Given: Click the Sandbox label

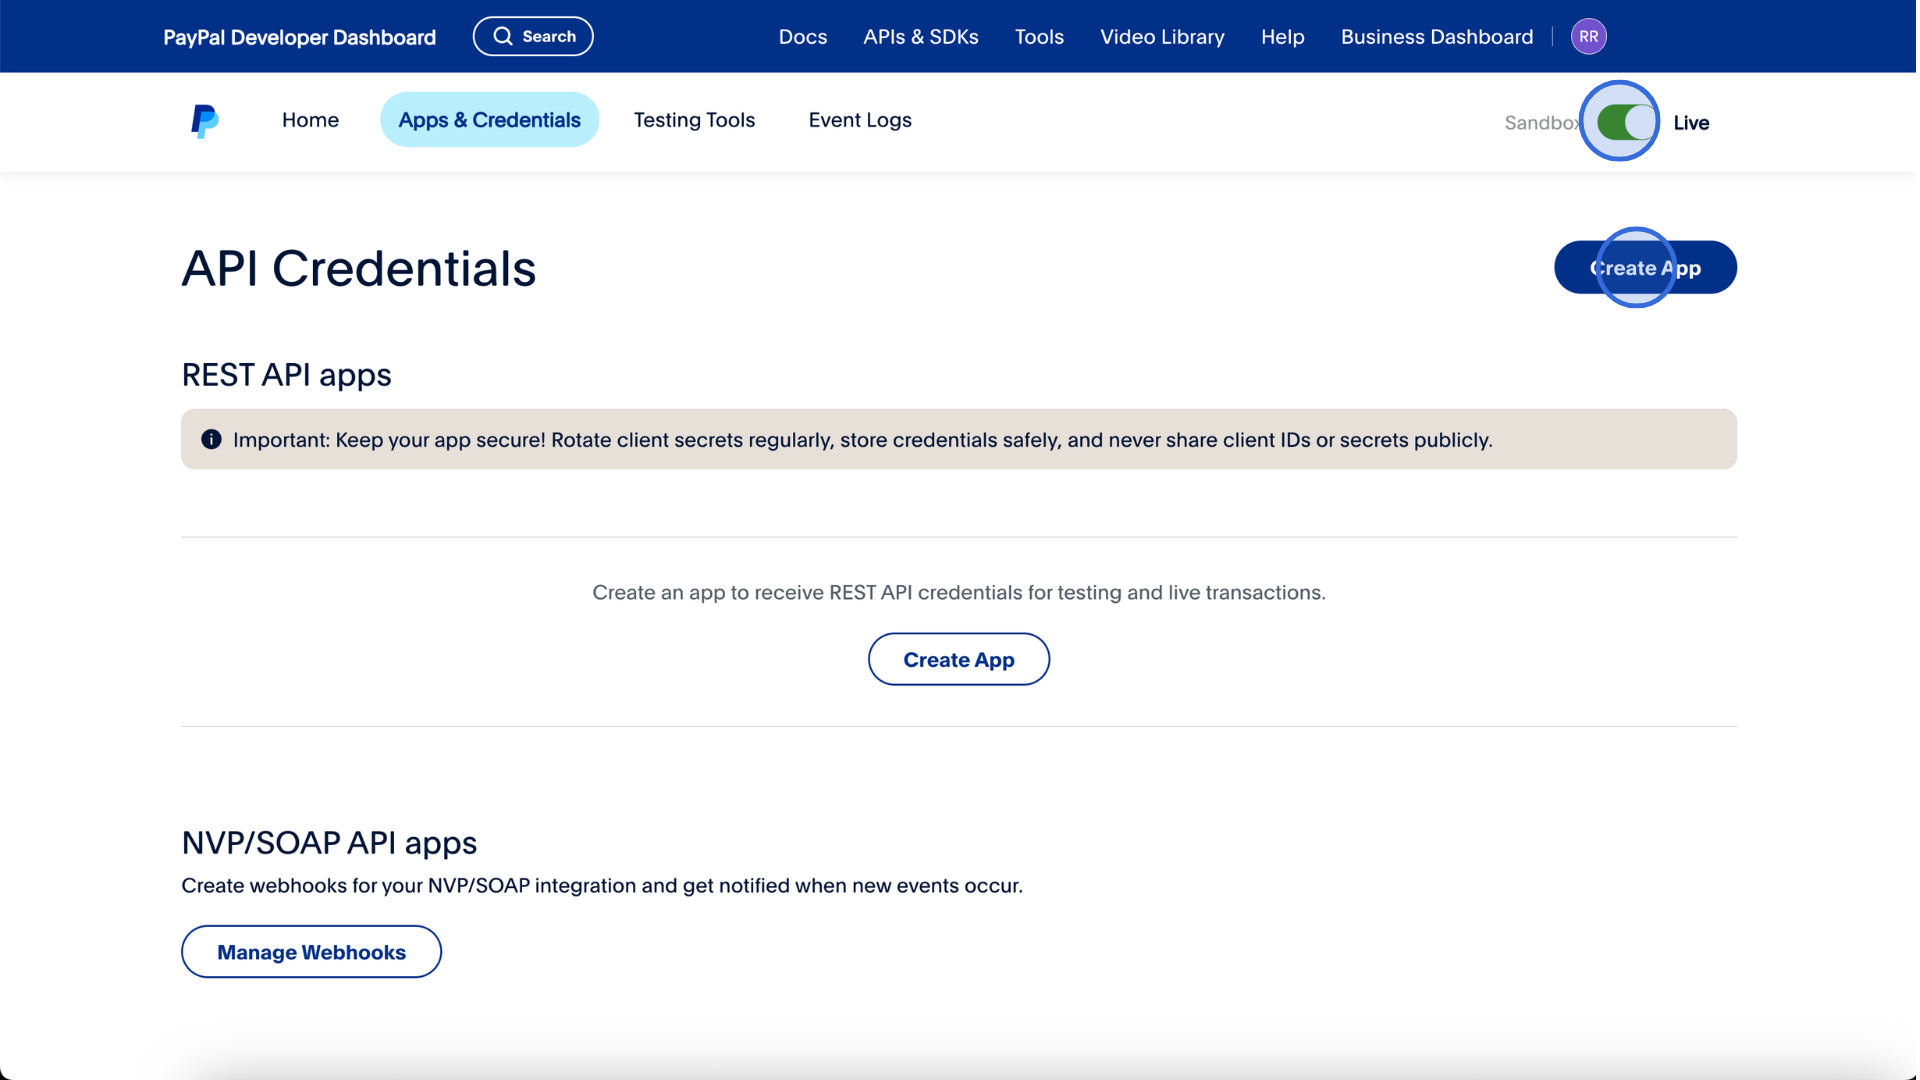Looking at the screenshot, I should [x=1542, y=123].
